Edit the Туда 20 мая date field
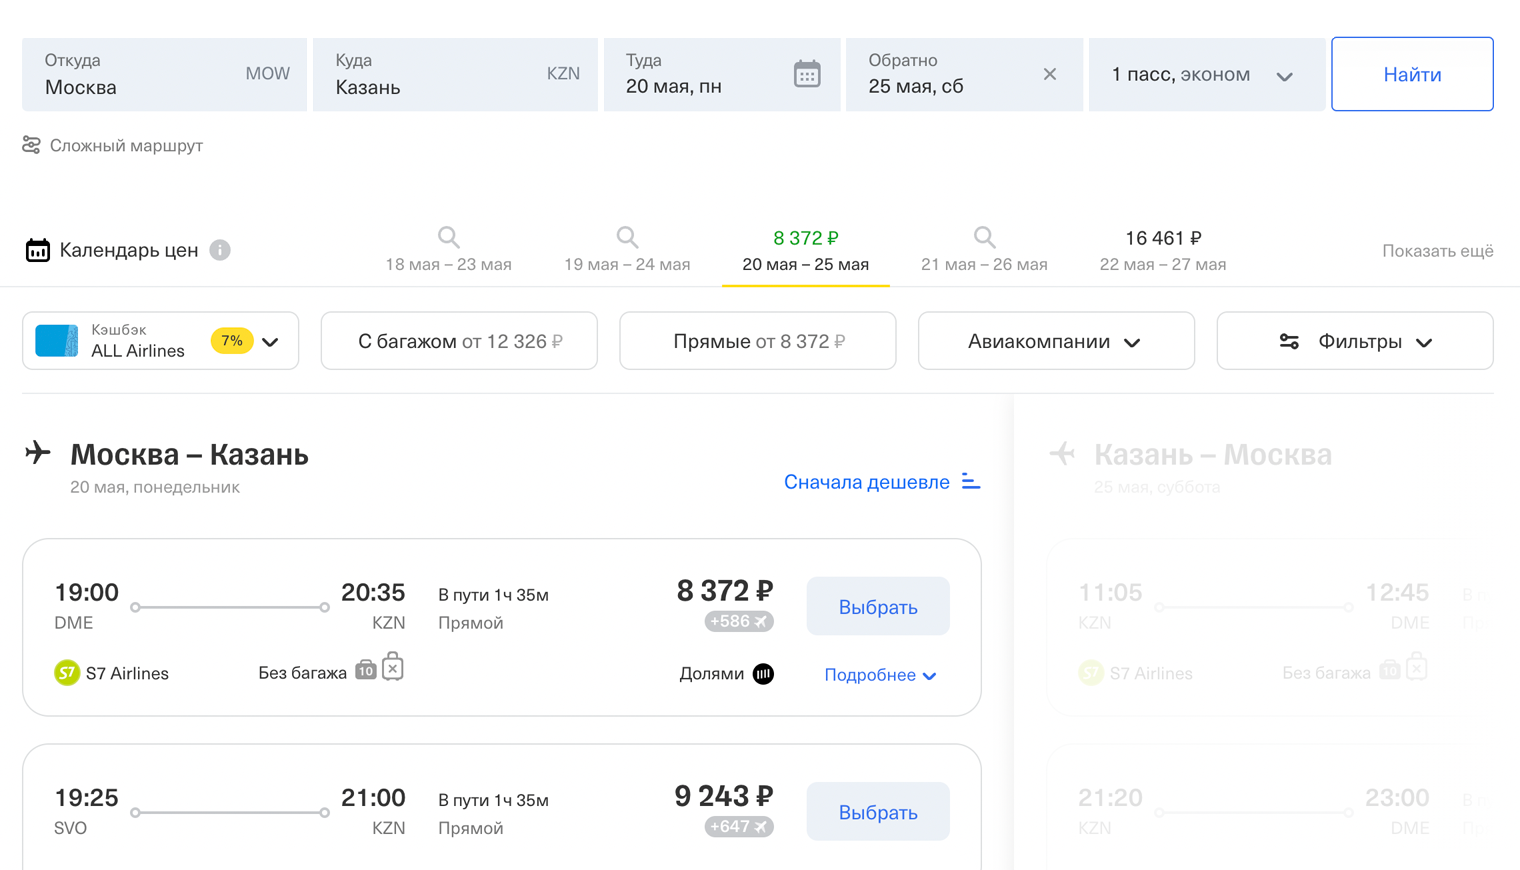The height and width of the screenshot is (870, 1520). tap(722, 74)
